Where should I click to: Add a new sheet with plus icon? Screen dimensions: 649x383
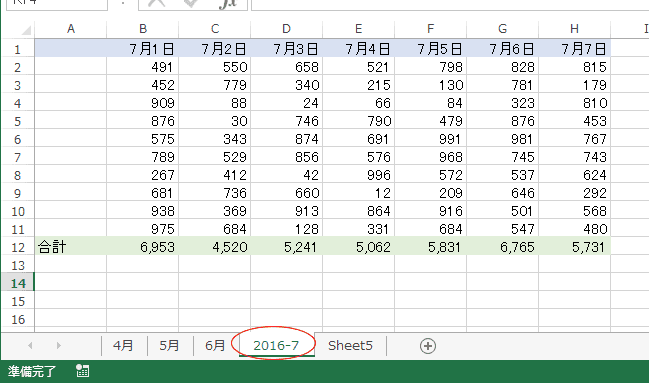[428, 346]
